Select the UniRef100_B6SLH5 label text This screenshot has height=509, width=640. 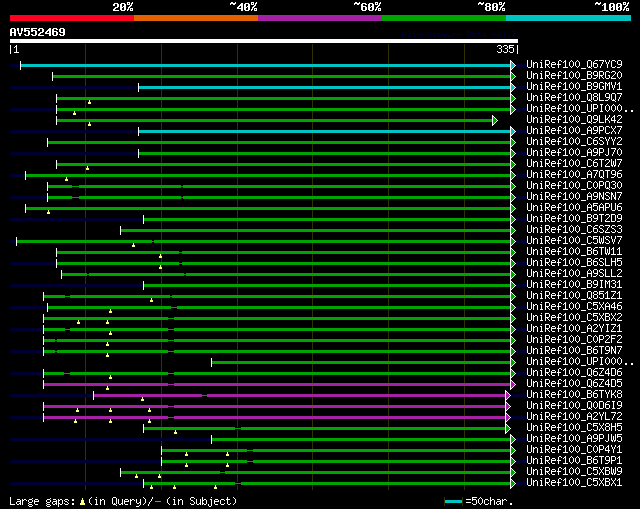click(x=574, y=263)
